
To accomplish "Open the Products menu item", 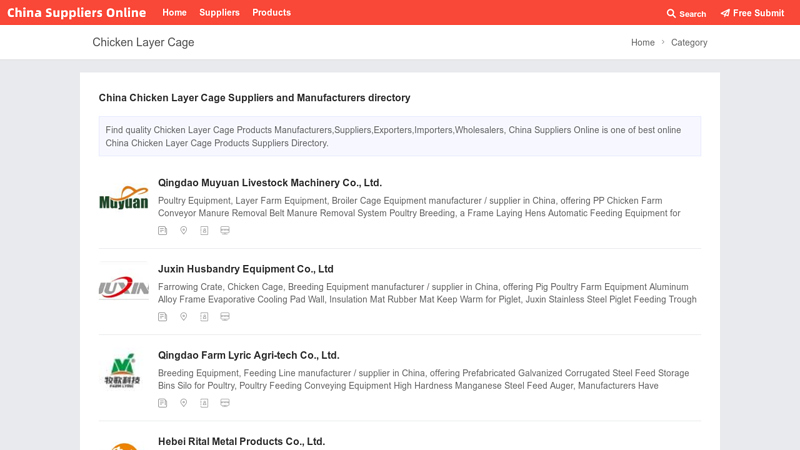I will point(271,13).
